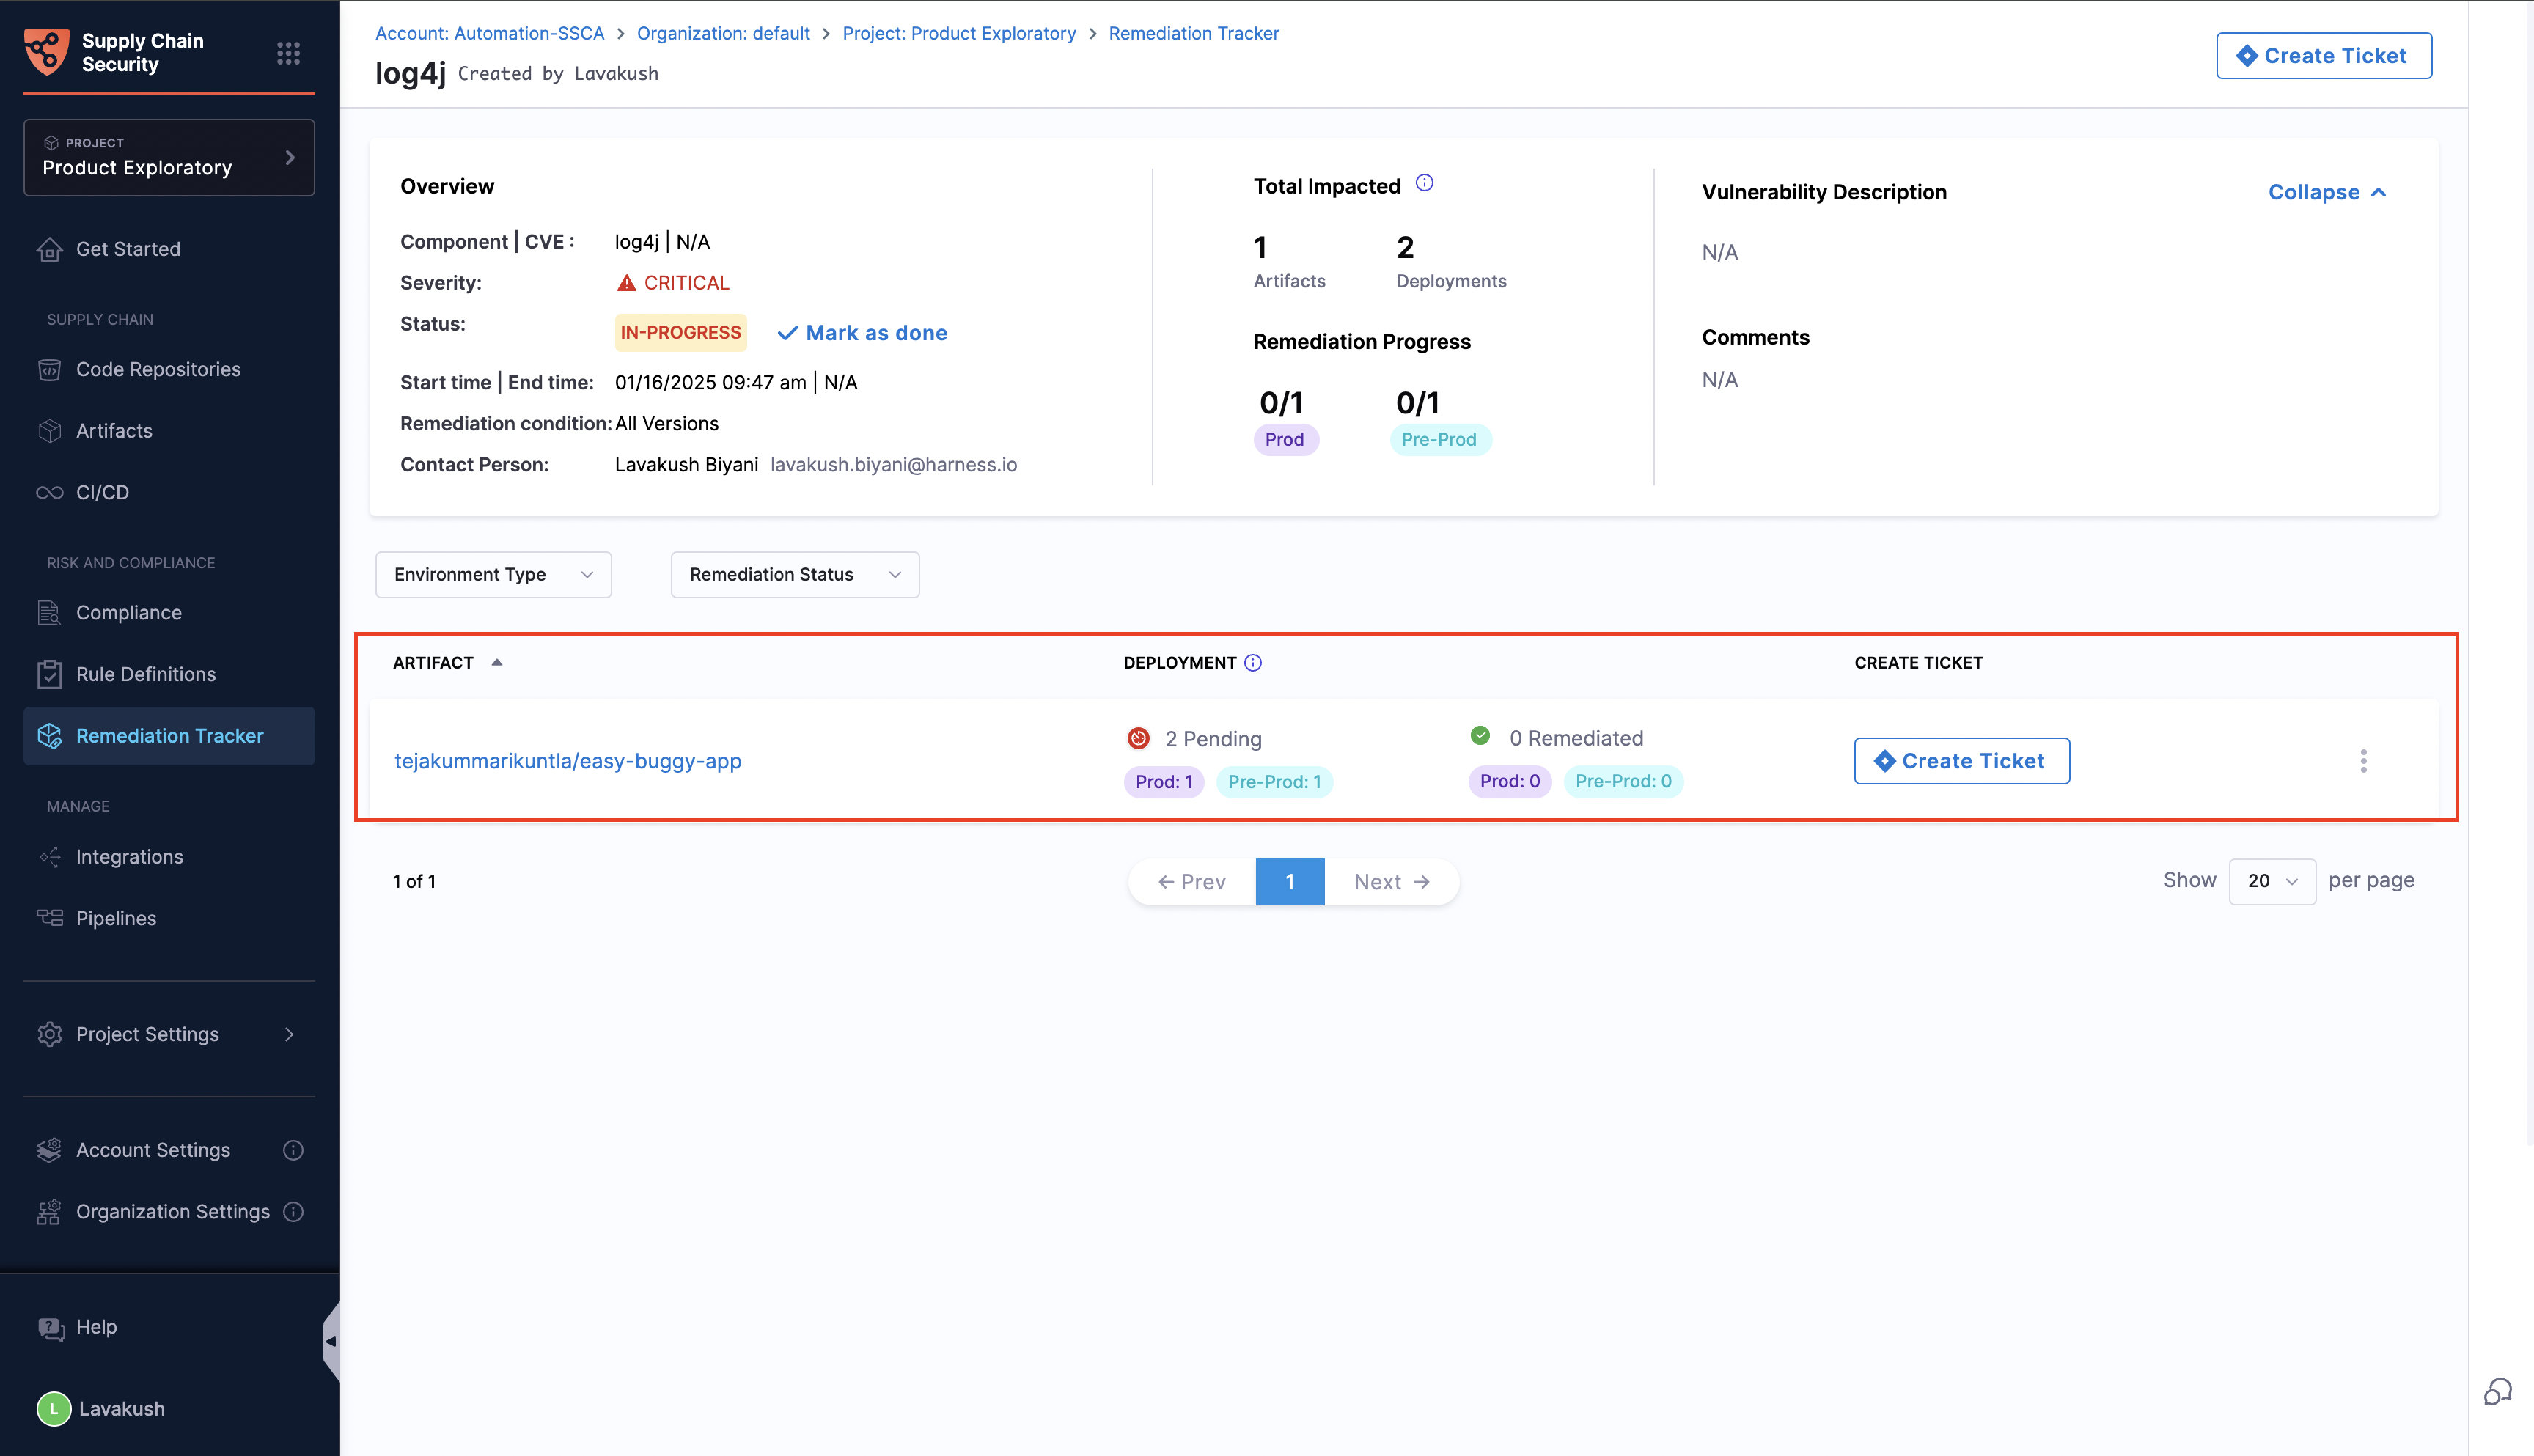The width and height of the screenshot is (2534, 1456).
Task: Click the tejakummarikuntla/easy-buggy-app artifact link
Action: pyautogui.click(x=568, y=761)
